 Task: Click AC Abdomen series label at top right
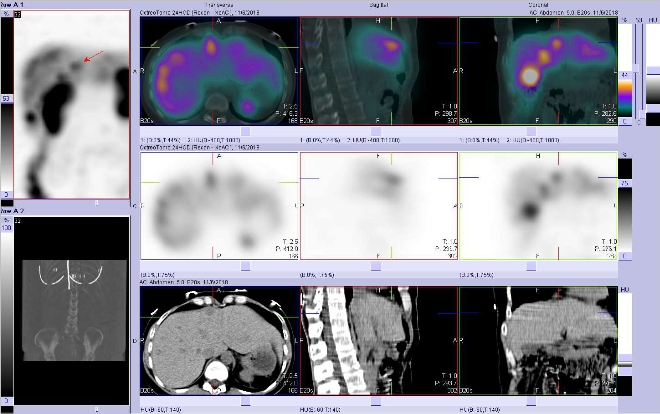(x=573, y=13)
